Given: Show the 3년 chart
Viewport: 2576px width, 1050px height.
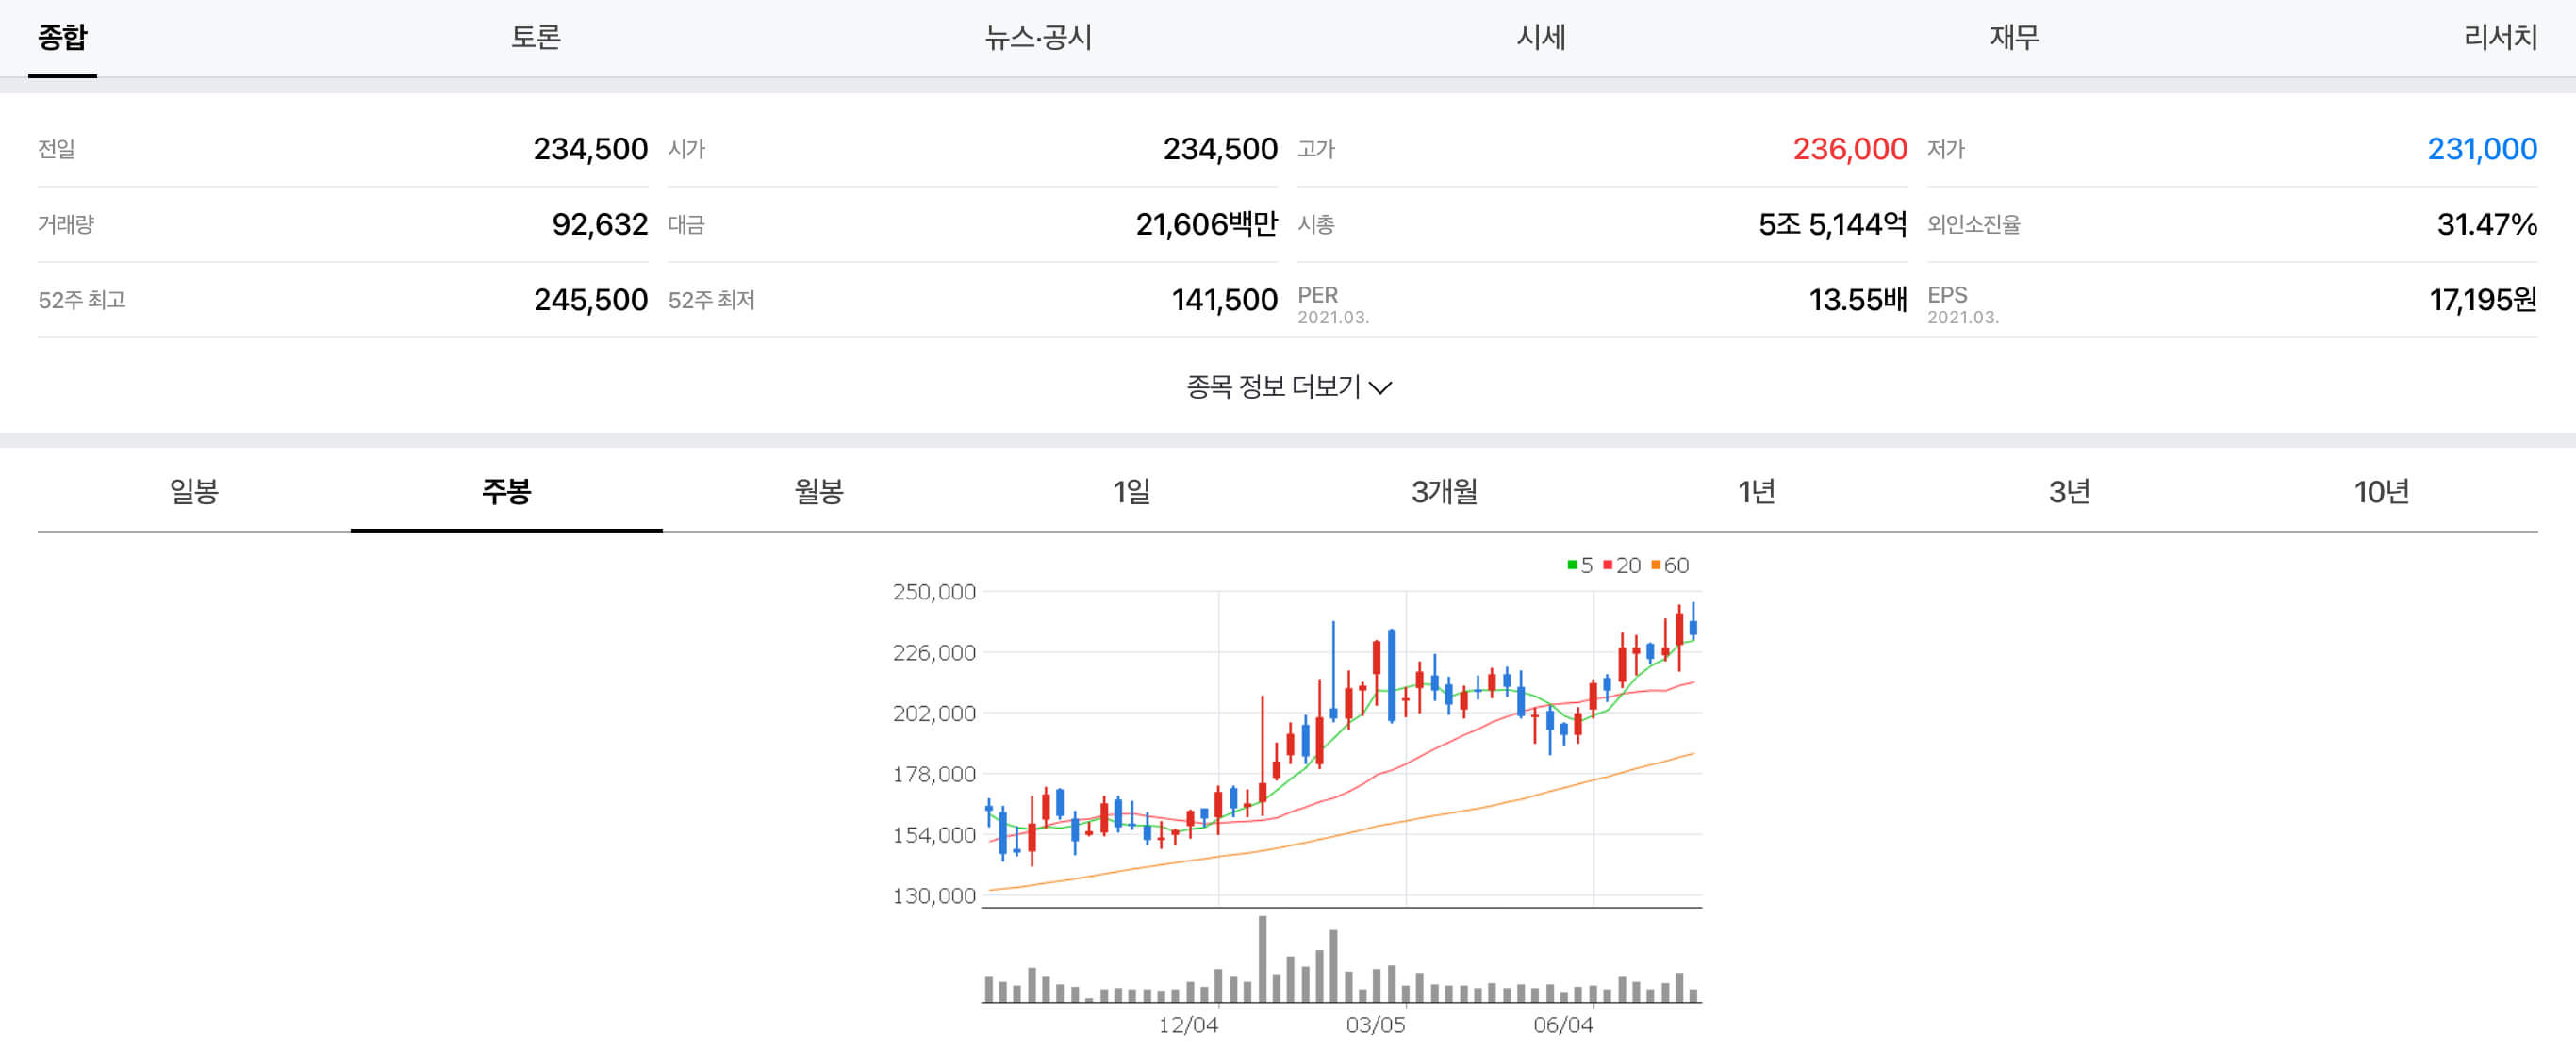Looking at the screenshot, I should [2069, 491].
